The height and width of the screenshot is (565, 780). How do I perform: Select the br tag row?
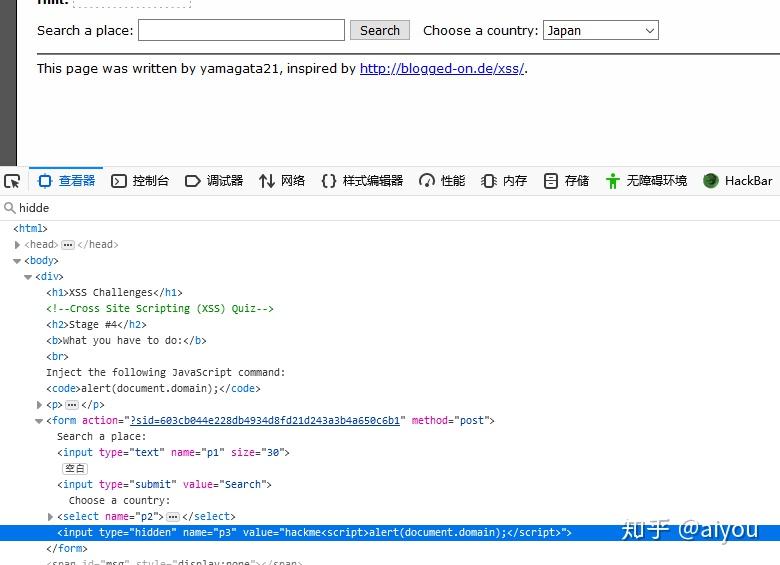[57, 356]
